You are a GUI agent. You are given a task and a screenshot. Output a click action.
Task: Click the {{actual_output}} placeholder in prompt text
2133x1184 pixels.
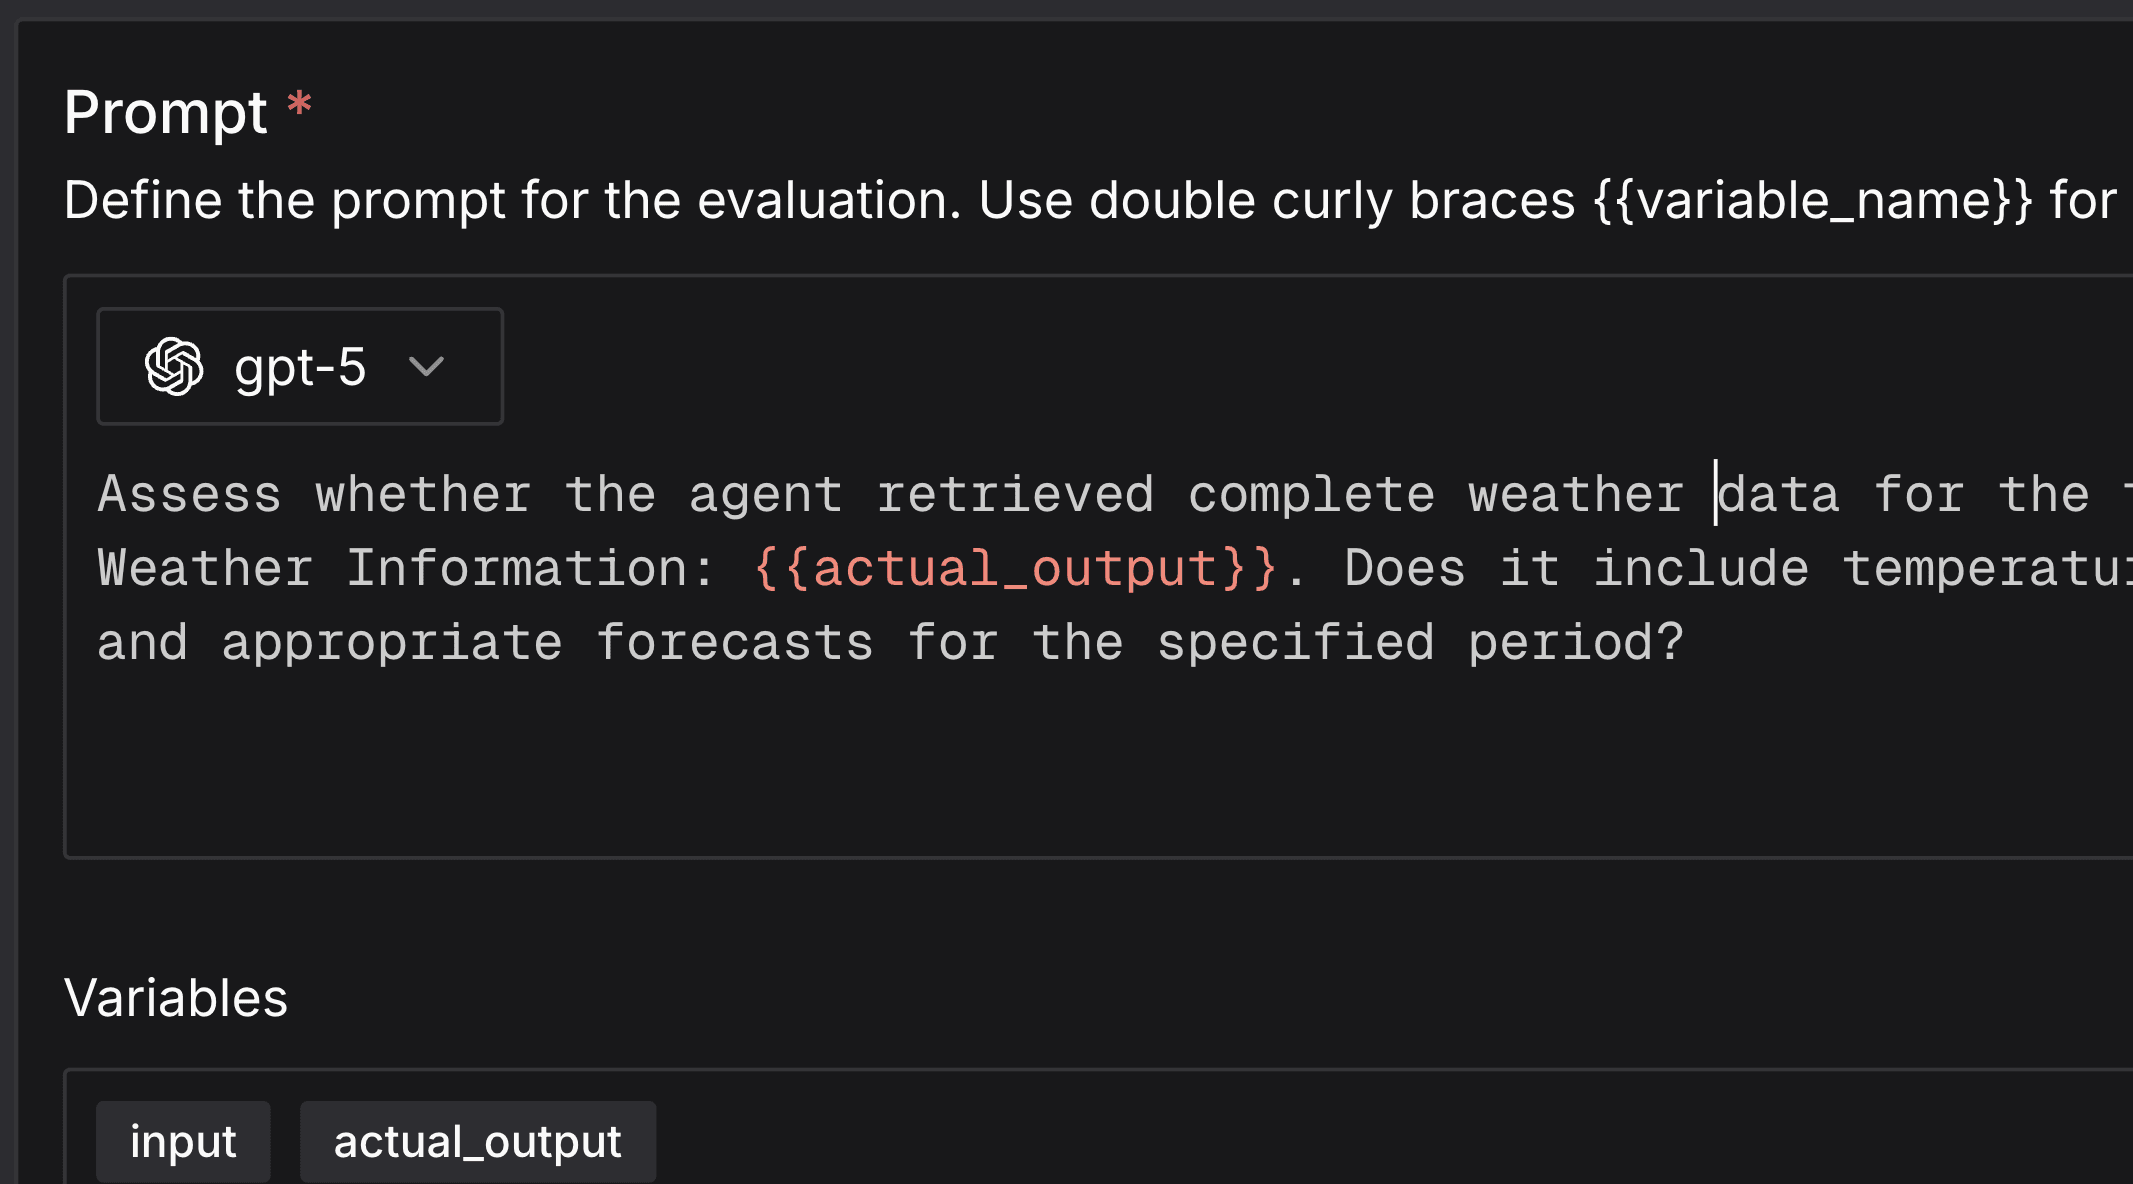point(1015,569)
